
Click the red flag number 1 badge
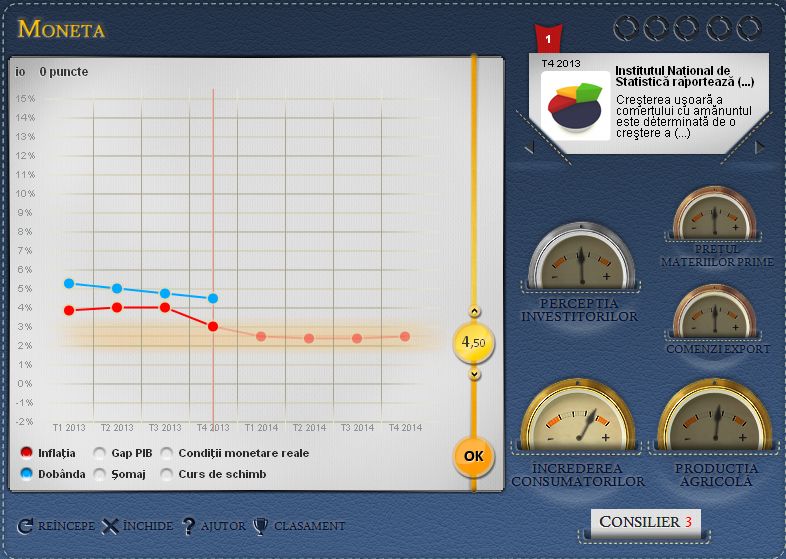click(x=548, y=39)
